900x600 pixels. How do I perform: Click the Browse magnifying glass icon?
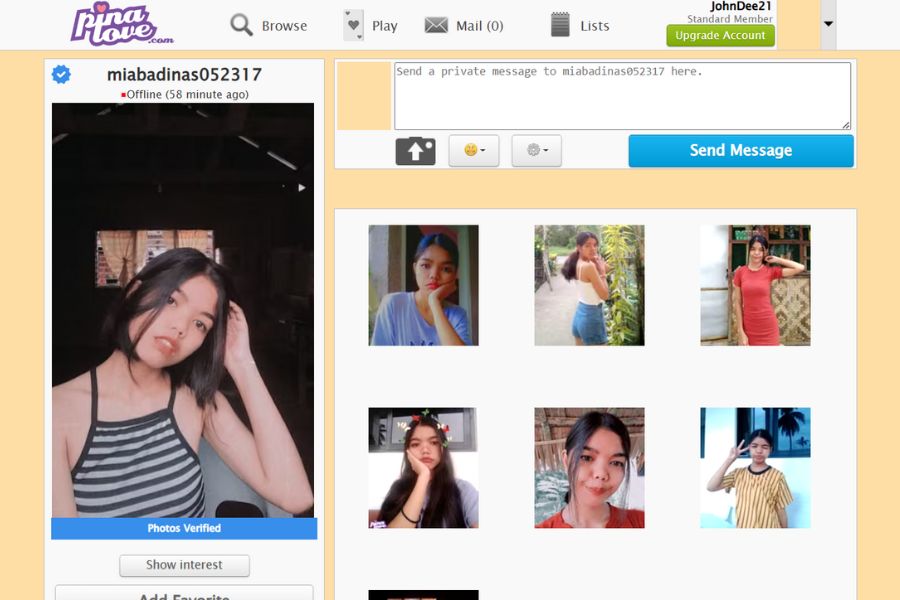click(241, 25)
